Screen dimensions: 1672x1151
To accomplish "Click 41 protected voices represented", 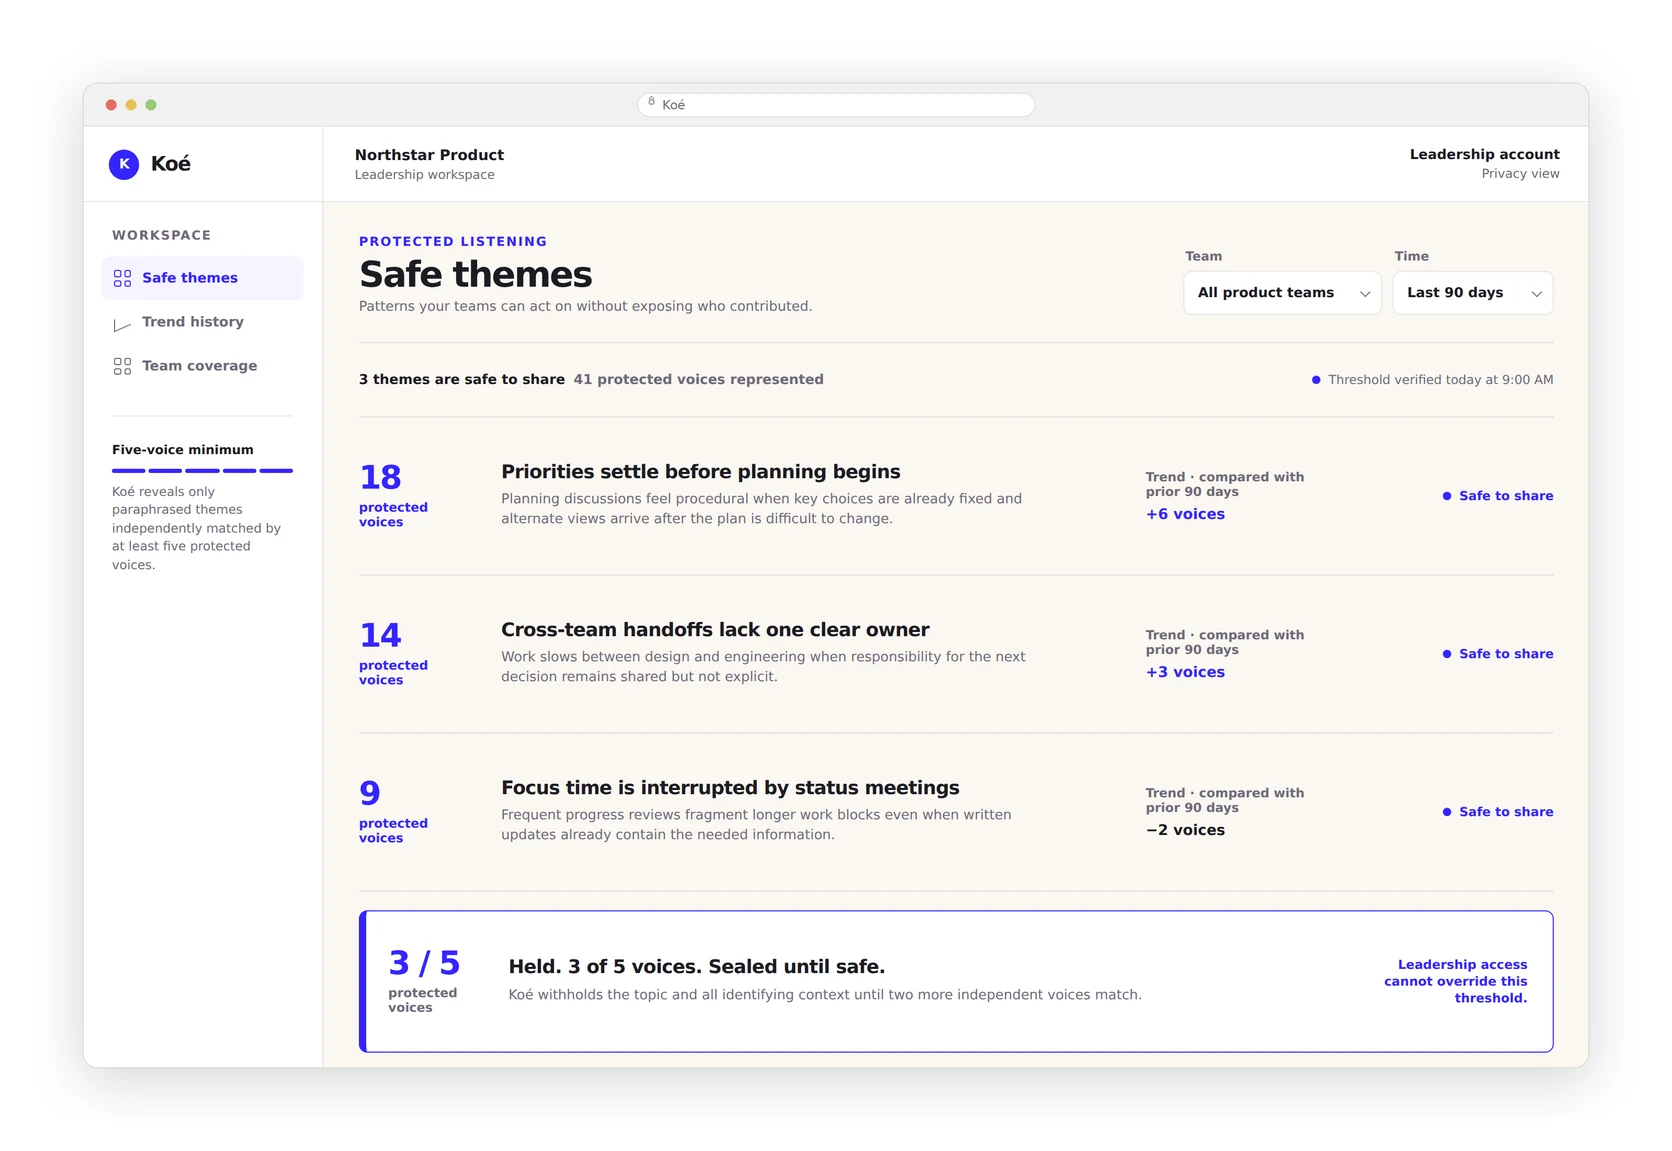I will tap(698, 380).
